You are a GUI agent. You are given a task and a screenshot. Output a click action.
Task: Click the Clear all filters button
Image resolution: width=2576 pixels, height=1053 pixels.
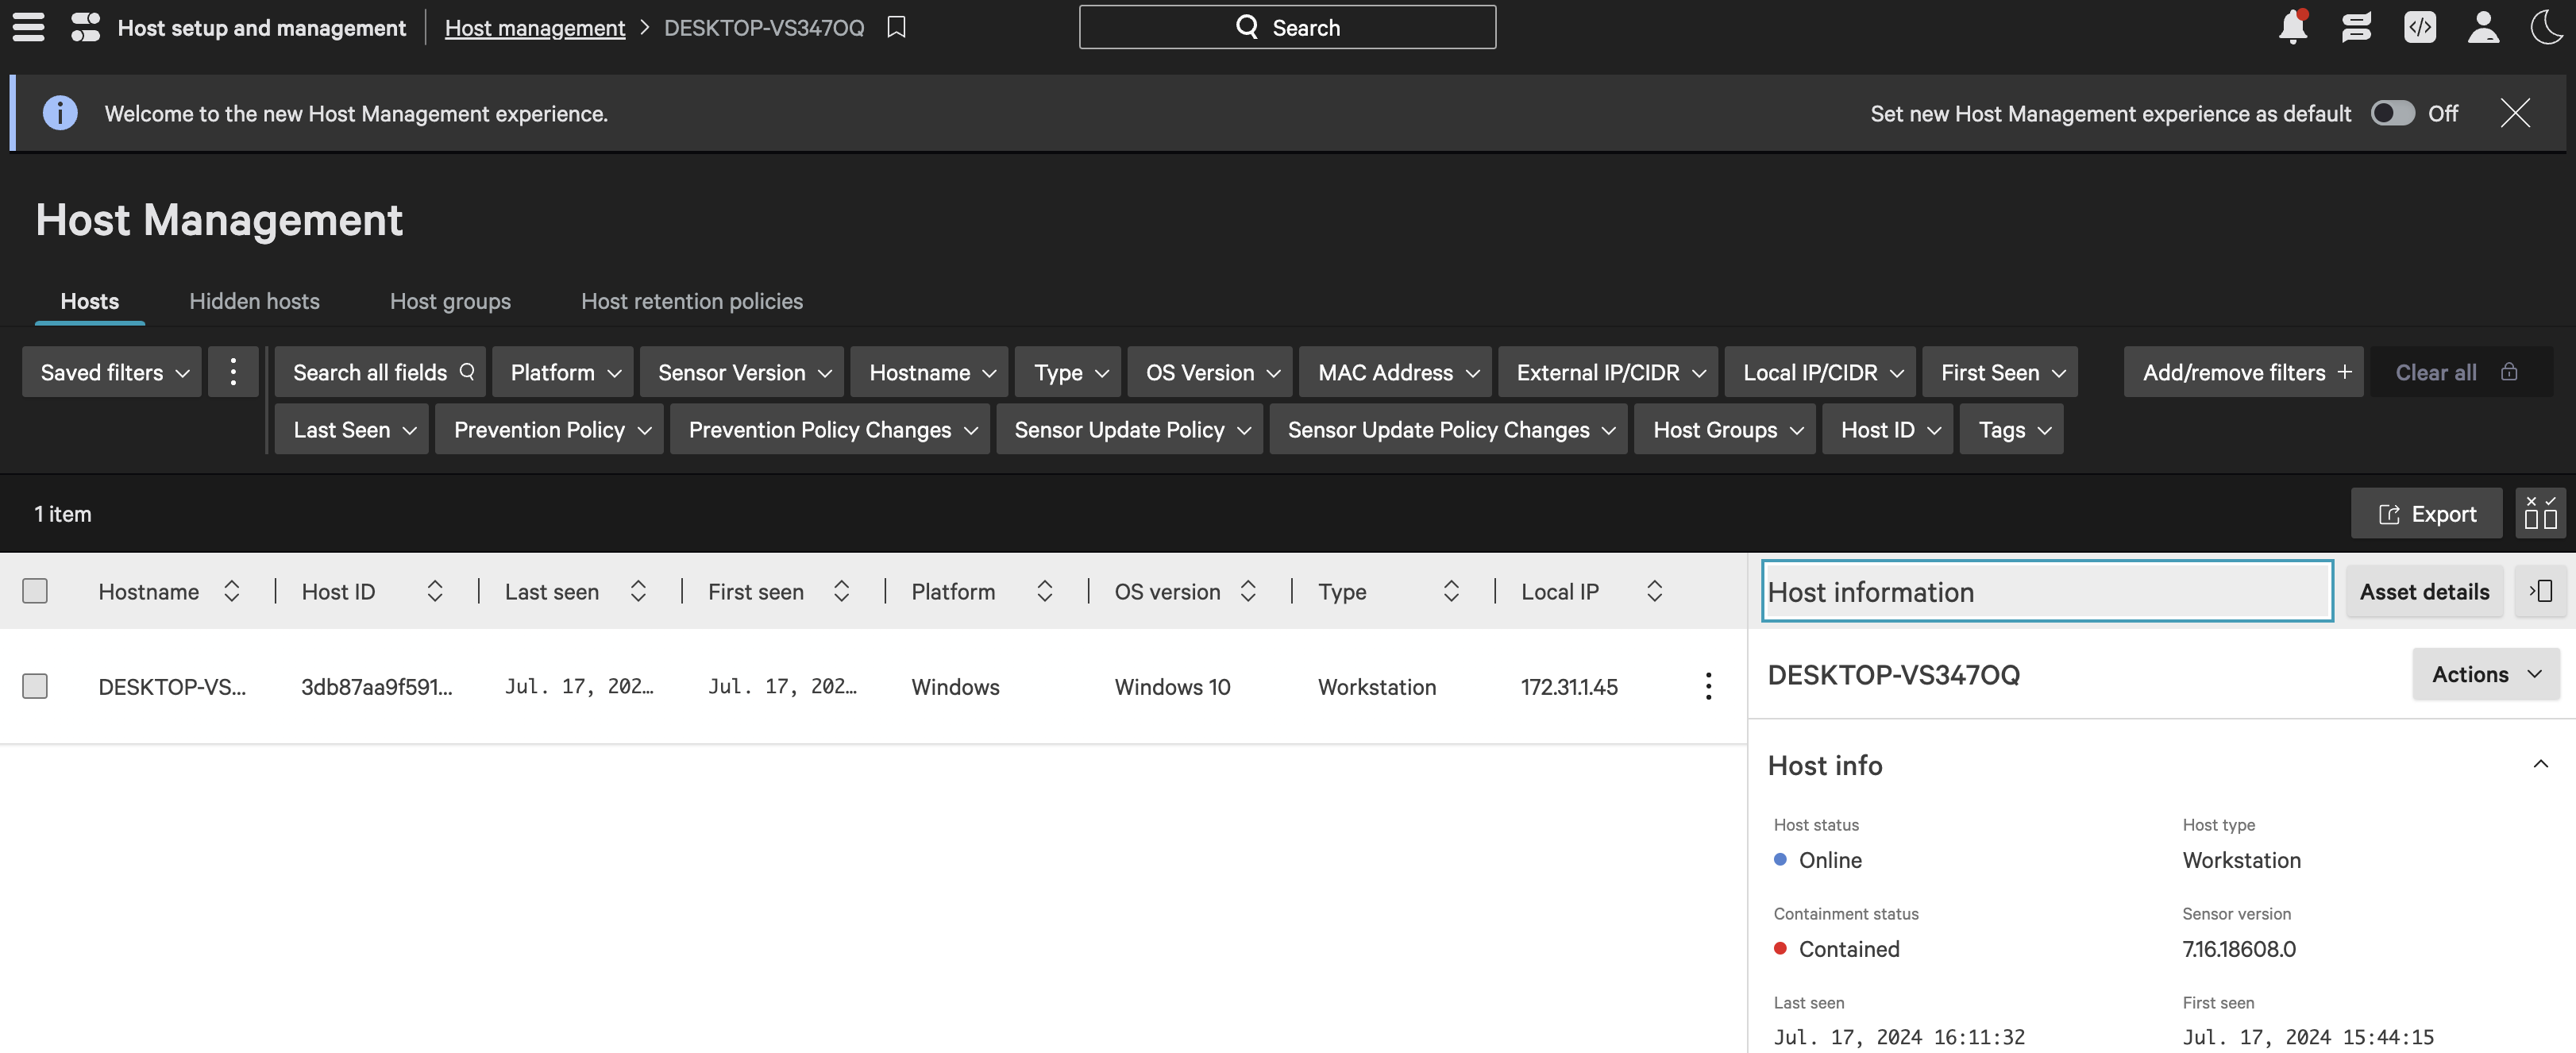[2435, 372]
